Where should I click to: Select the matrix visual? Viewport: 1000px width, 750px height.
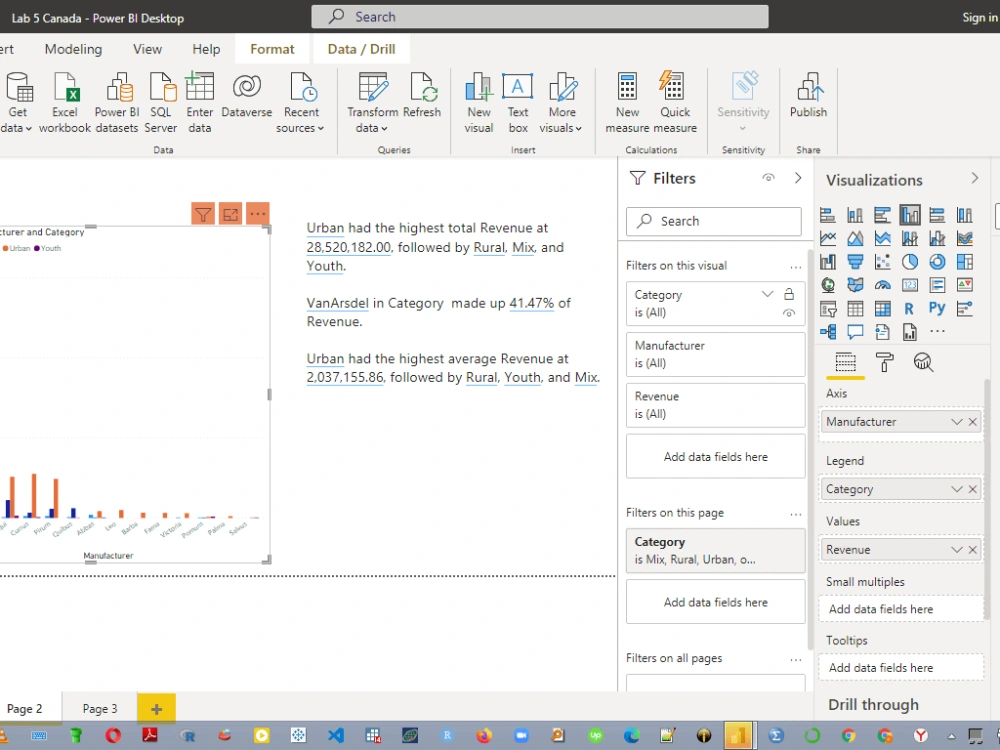[x=883, y=309]
